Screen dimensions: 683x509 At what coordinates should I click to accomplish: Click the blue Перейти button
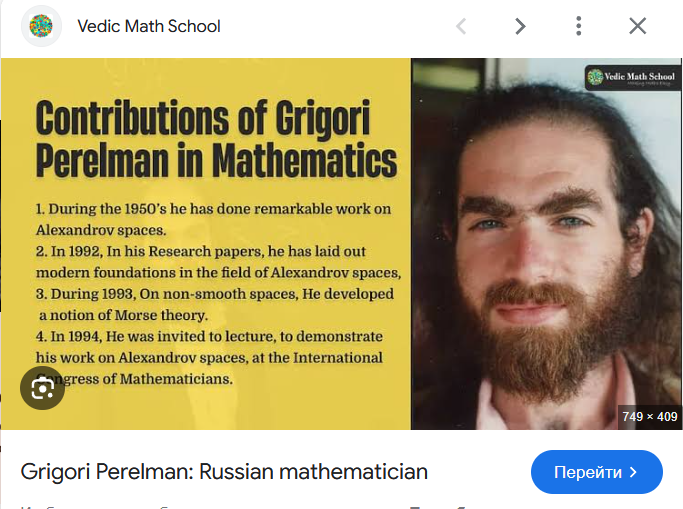[x=597, y=472]
